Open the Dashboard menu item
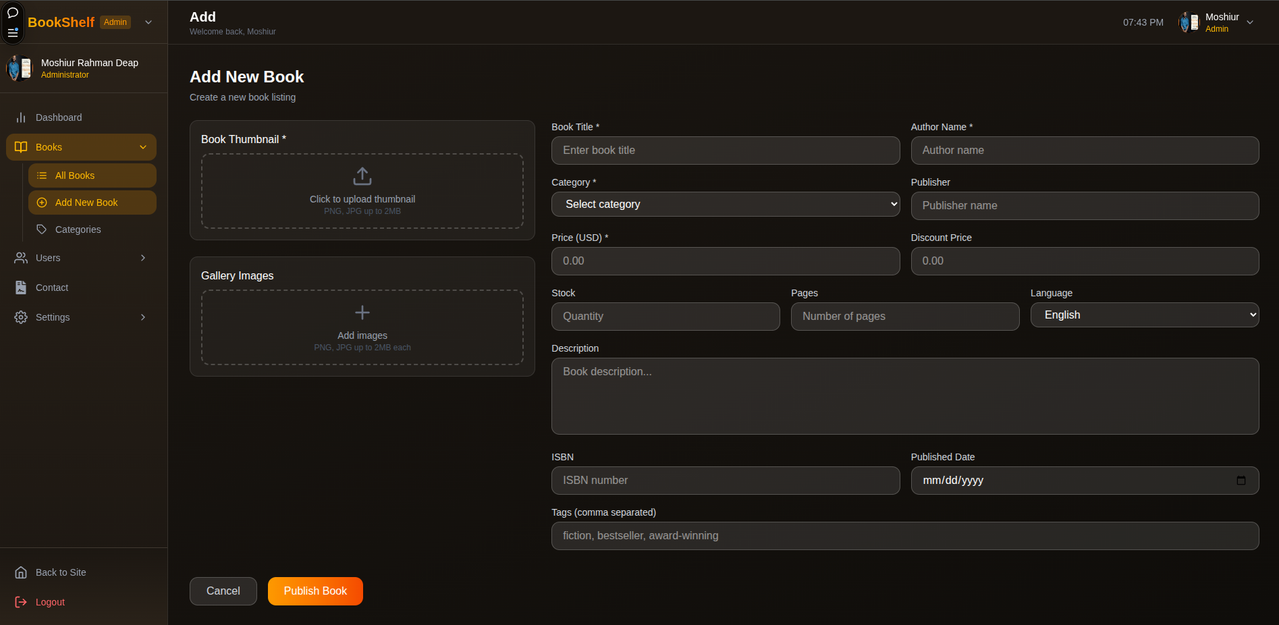Image resolution: width=1279 pixels, height=625 pixels. pyautogui.click(x=81, y=117)
